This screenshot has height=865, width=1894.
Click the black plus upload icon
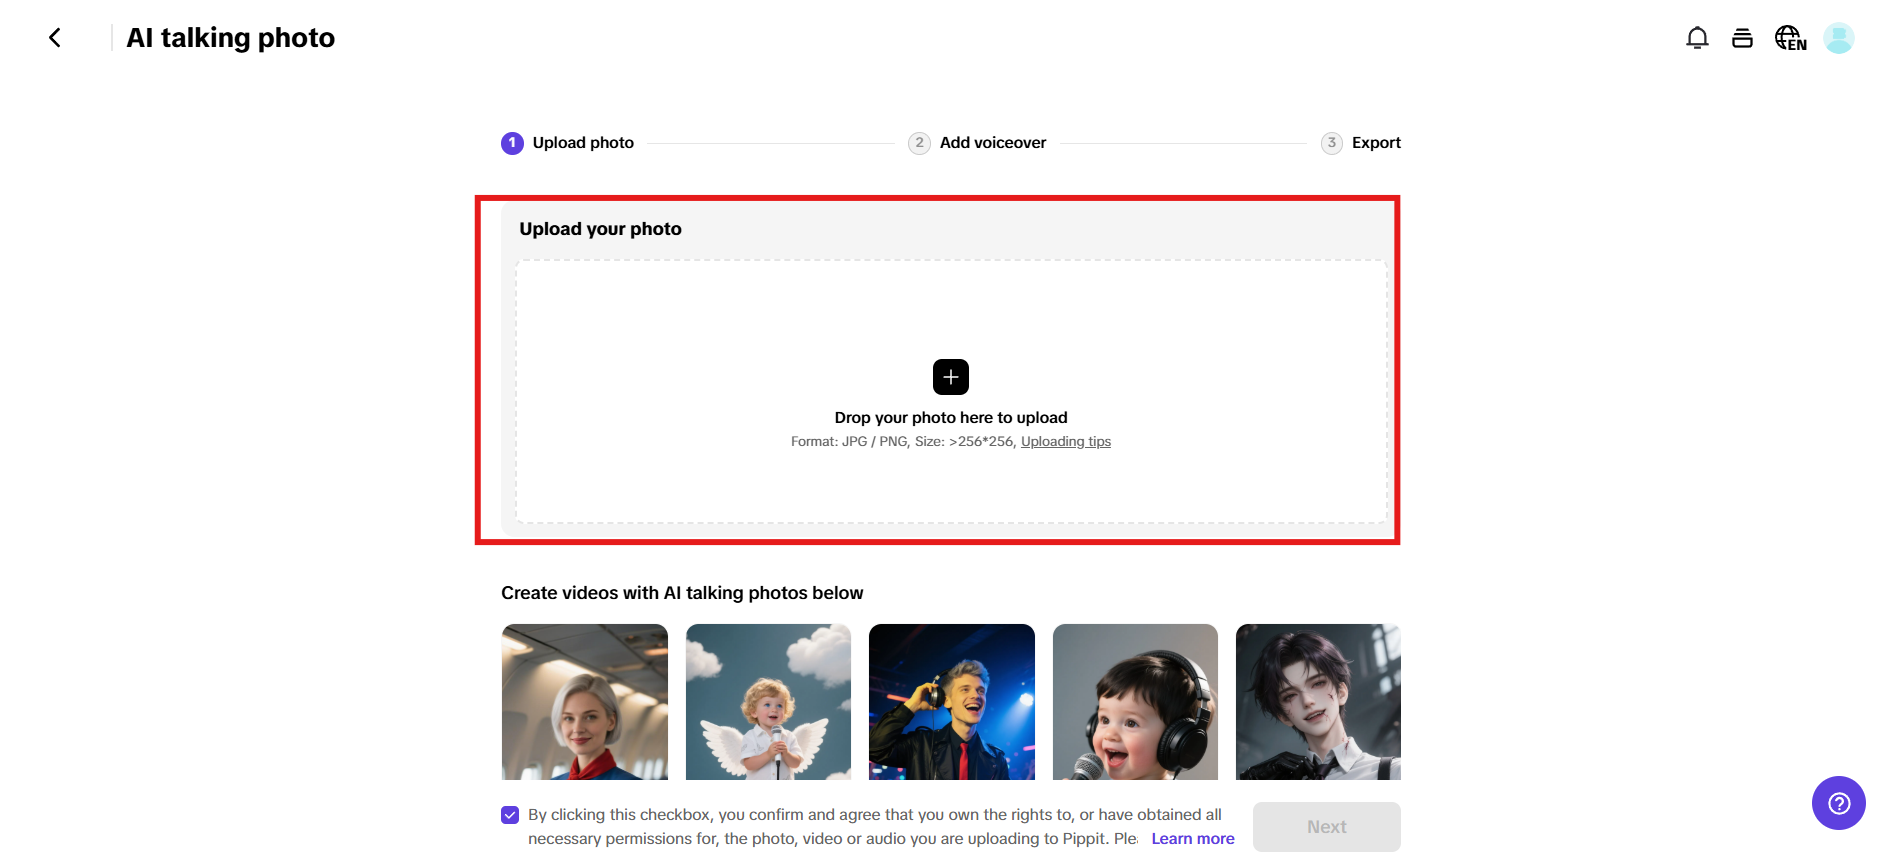[950, 377]
